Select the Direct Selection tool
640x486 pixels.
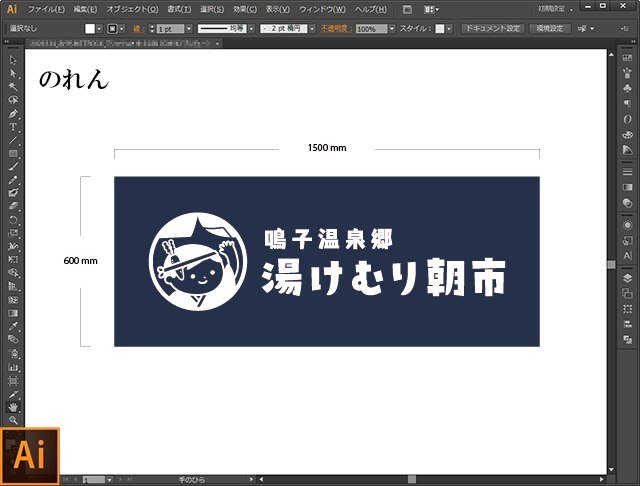(x=13, y=73)
